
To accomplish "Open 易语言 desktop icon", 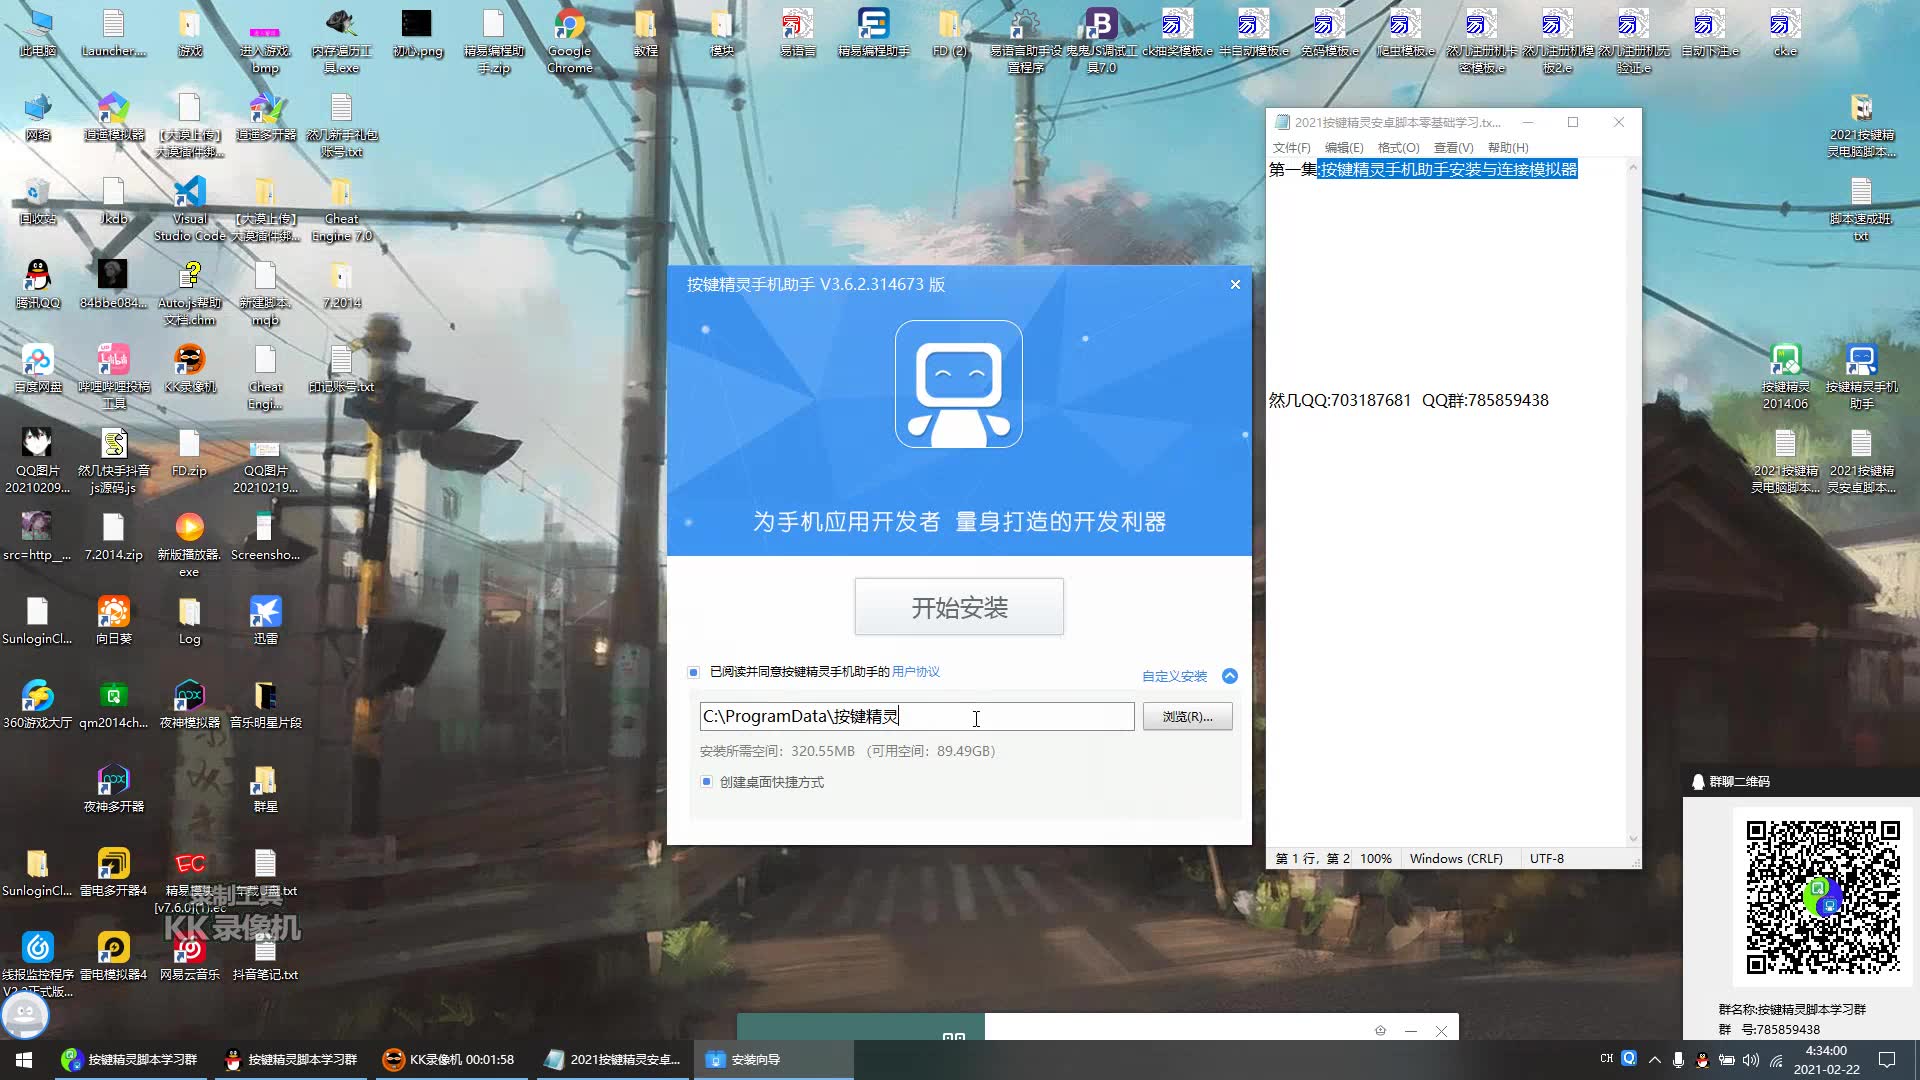I will pos(798,32).
